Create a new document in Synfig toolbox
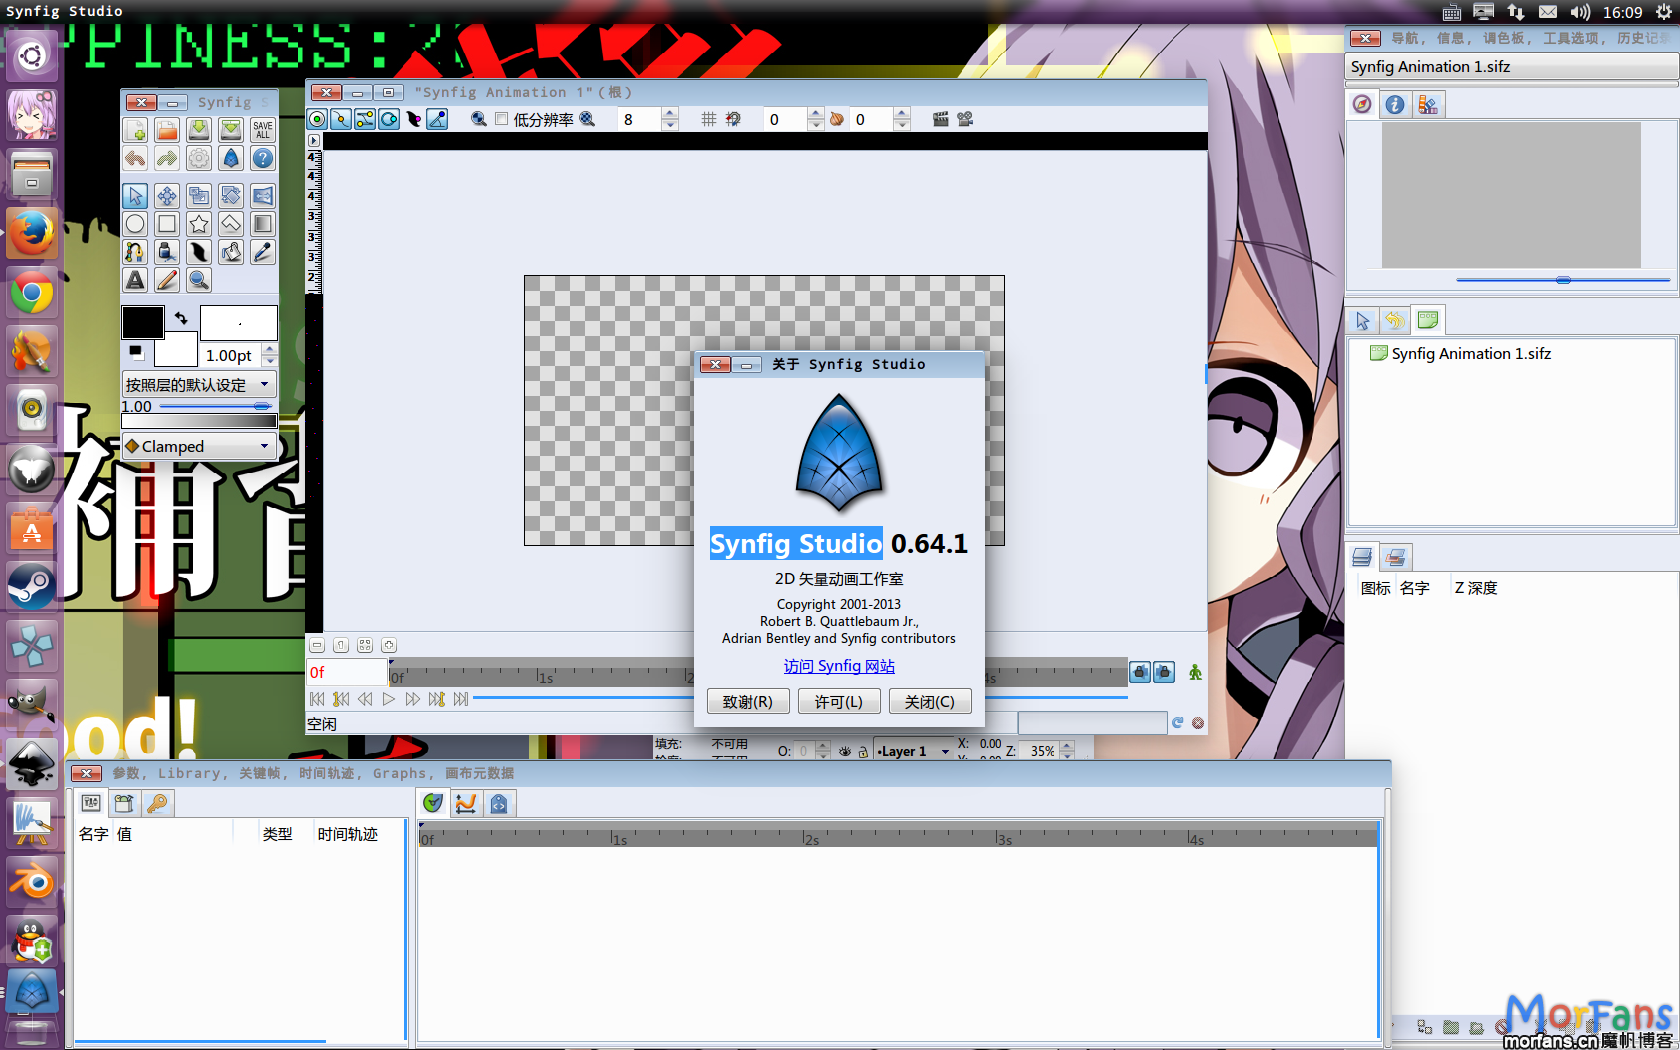Viewport: 1680px width, 1050px height. pyautogui.click(x=135, y=130)
